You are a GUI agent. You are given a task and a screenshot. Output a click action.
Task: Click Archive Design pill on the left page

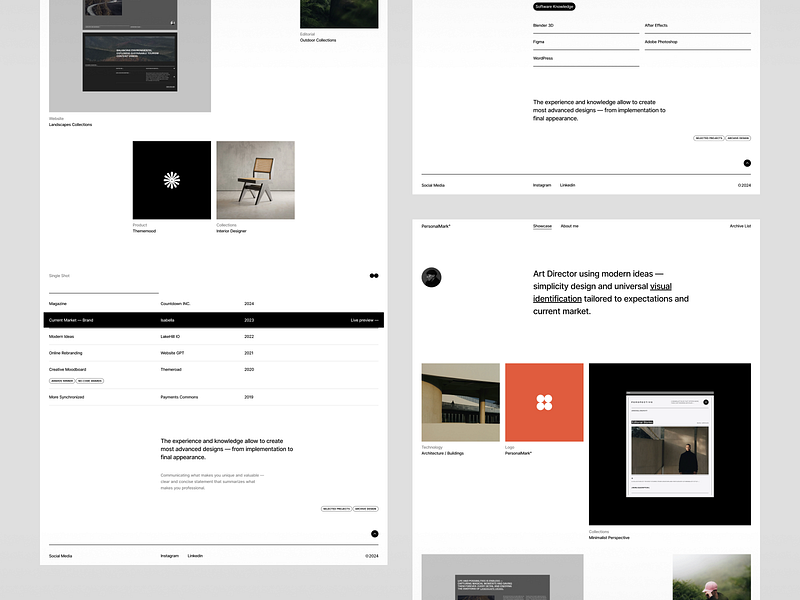pyautogui.click(x=365, y=509)
